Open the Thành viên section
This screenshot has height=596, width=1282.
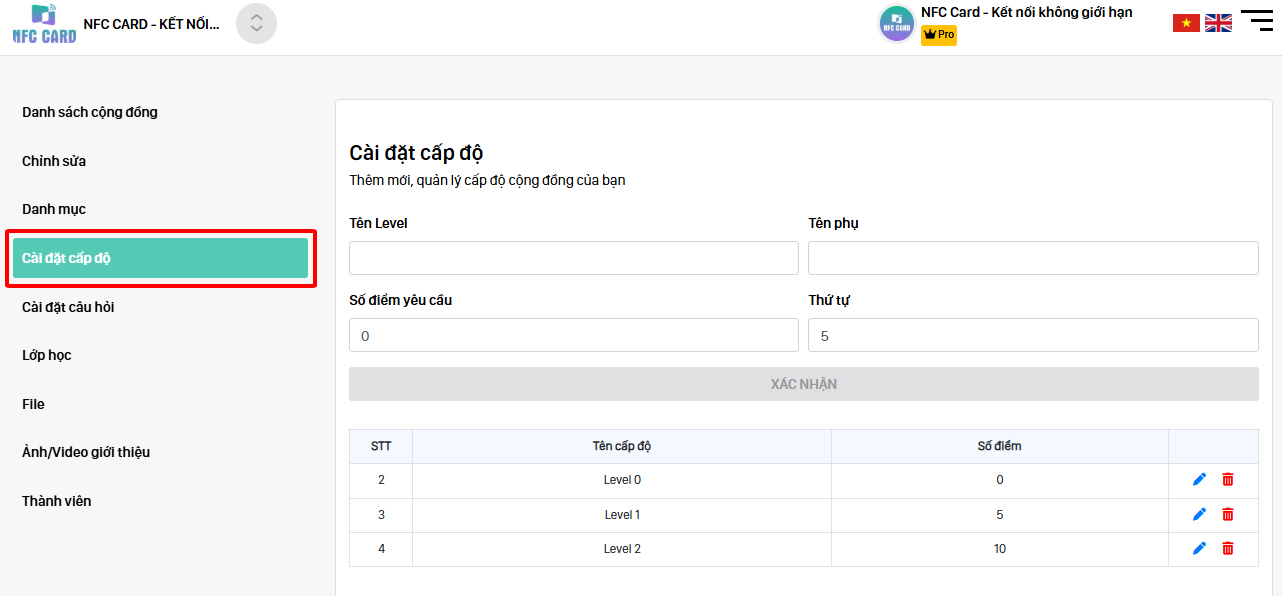(57, 501)
